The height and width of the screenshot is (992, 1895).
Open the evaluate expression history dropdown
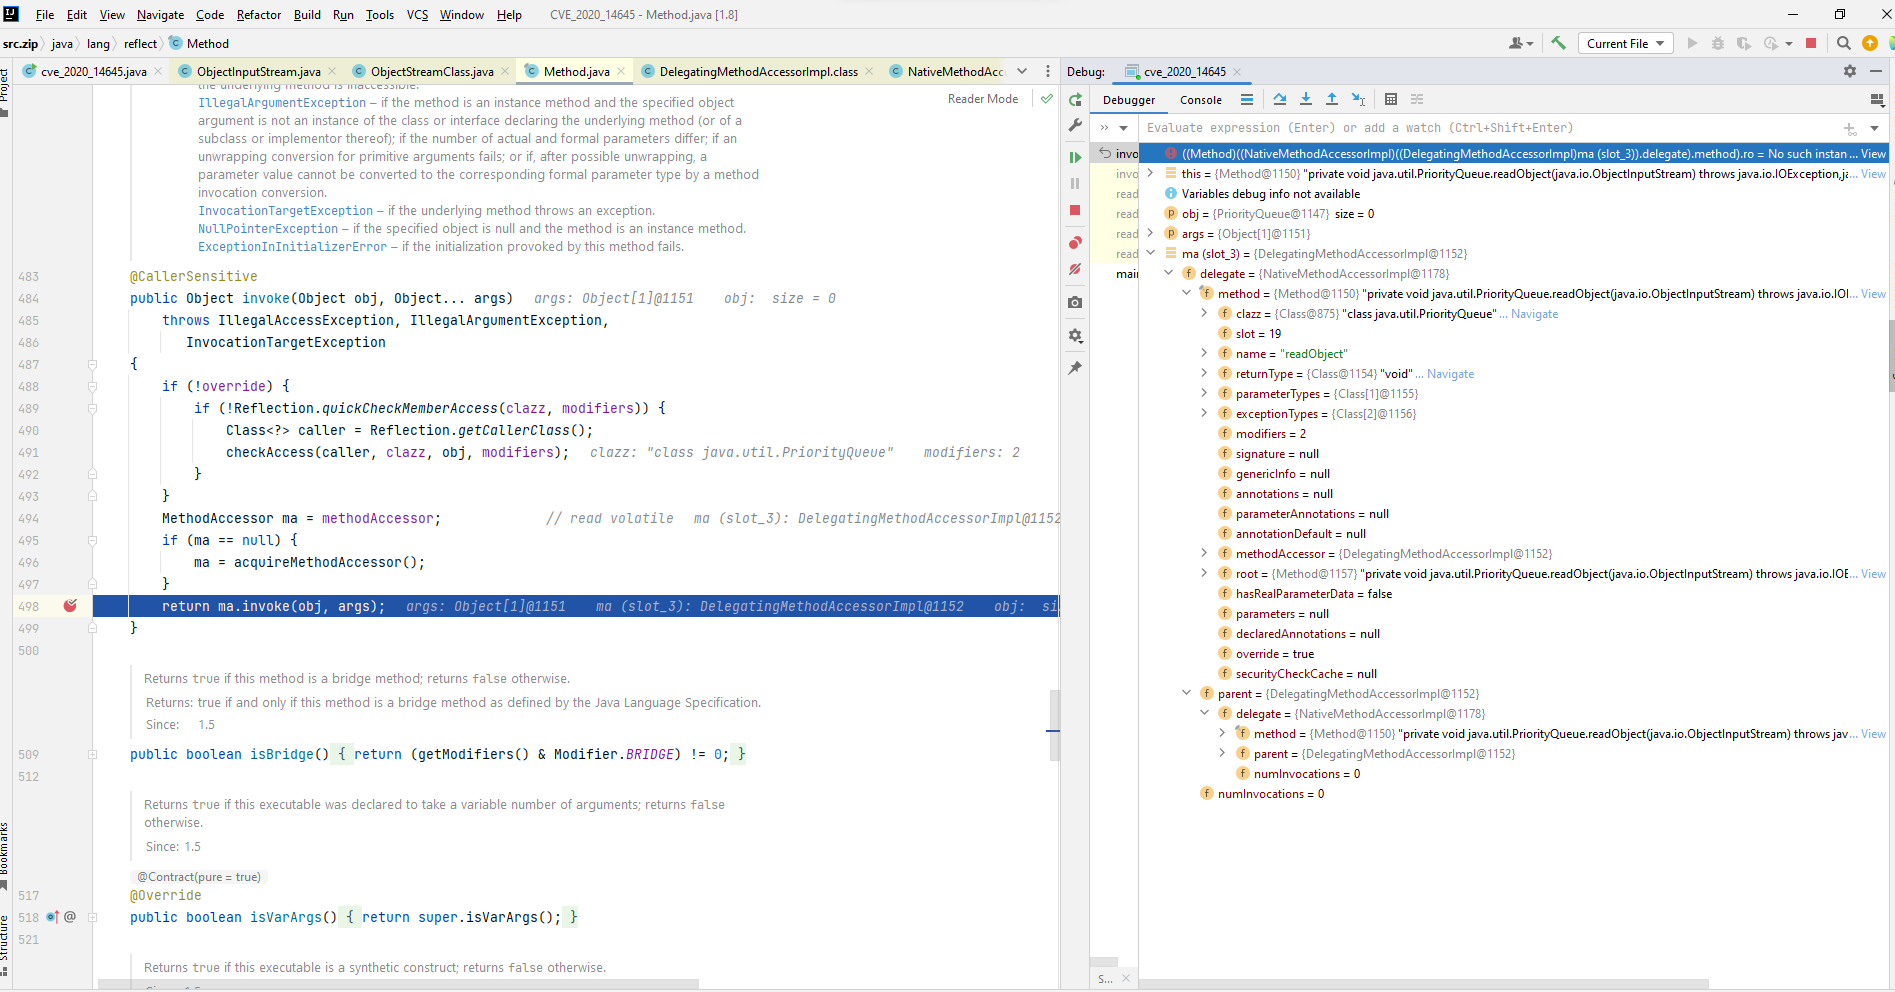1874,128
